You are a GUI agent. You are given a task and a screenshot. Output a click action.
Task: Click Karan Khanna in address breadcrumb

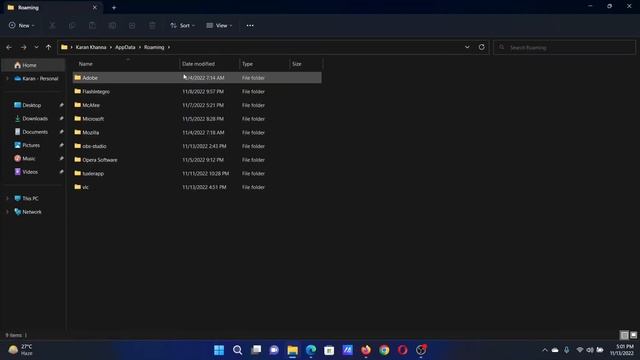point(91,47)
